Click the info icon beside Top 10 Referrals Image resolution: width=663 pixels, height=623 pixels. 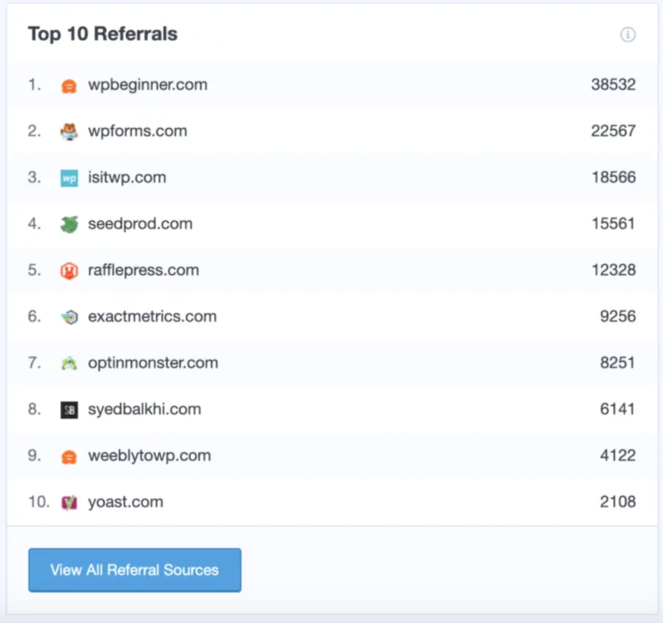pos(628,35)
